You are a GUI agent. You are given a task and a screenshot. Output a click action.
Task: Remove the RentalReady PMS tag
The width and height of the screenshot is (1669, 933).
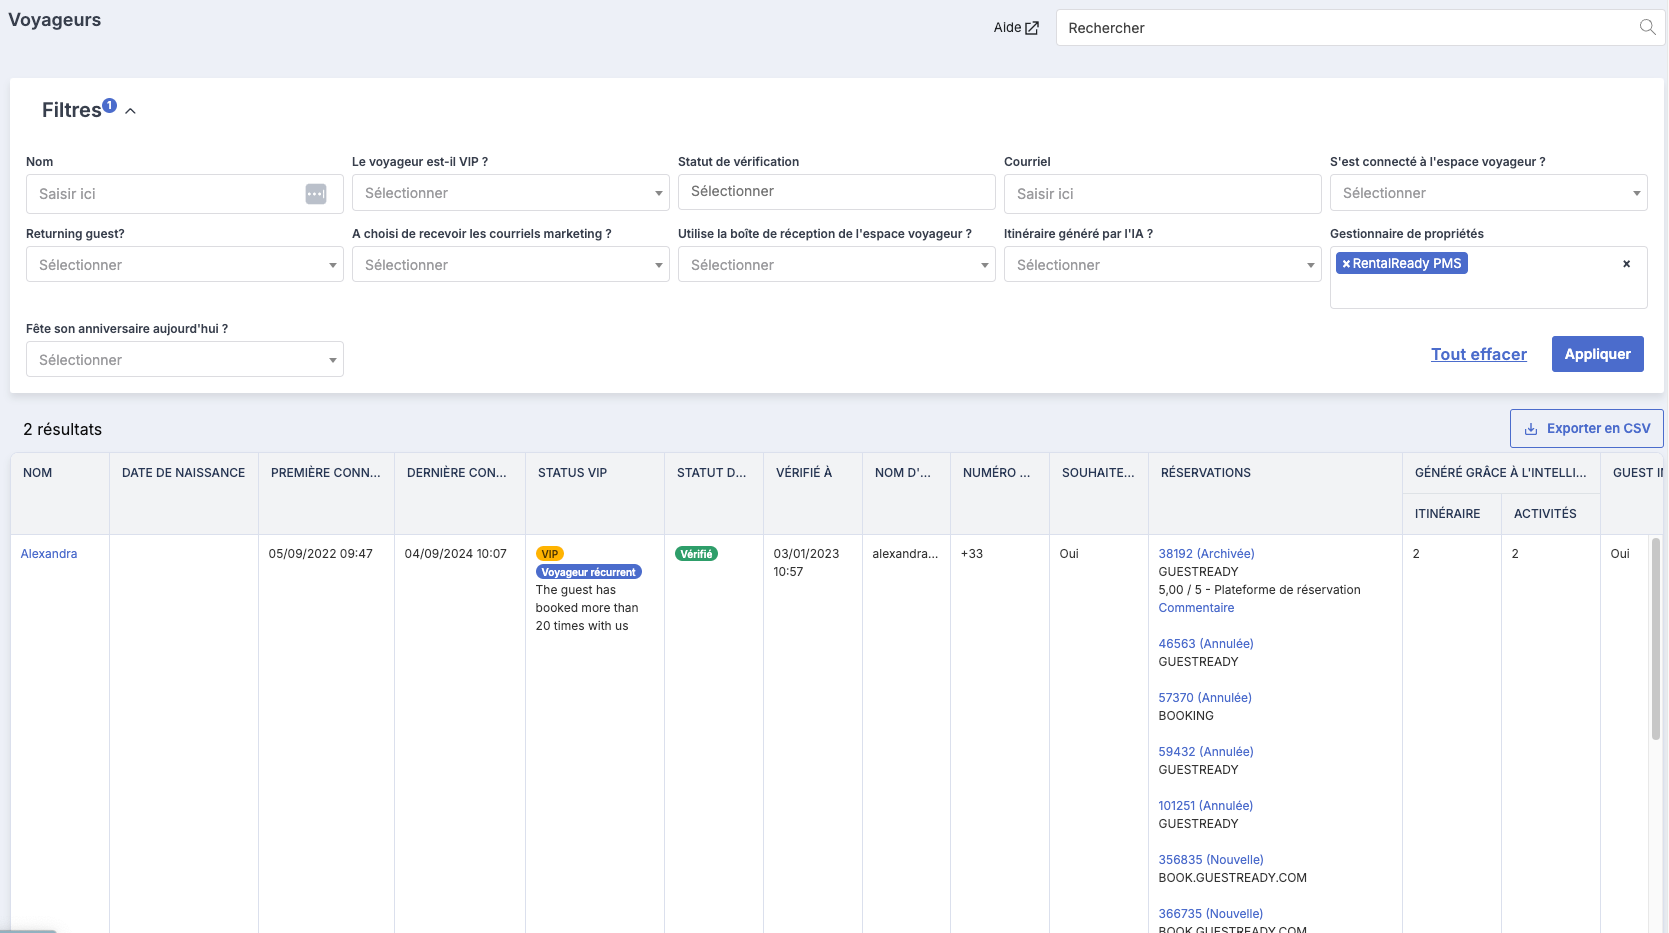click(1346, 264)
